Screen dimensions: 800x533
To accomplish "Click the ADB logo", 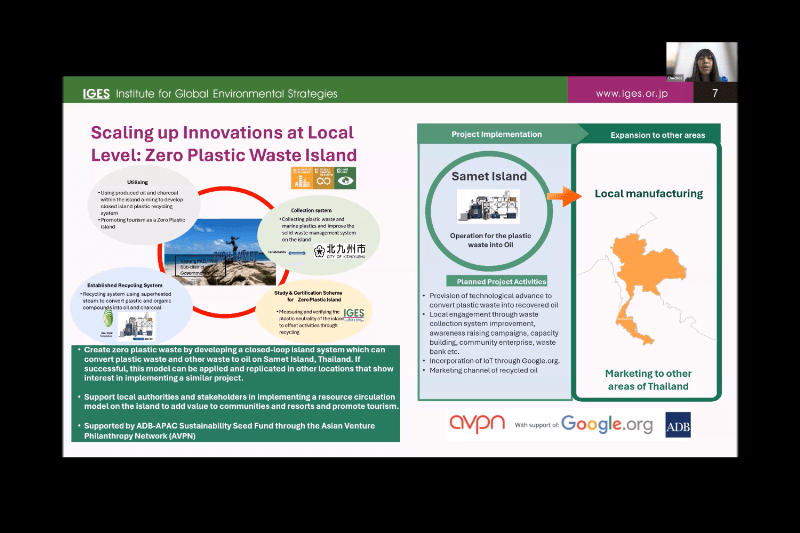I will 678,424.
